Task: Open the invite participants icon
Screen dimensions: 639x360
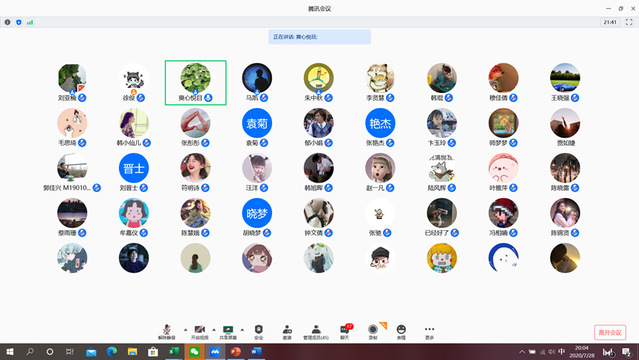Action: pyautogui.click(x=287, y=332)
